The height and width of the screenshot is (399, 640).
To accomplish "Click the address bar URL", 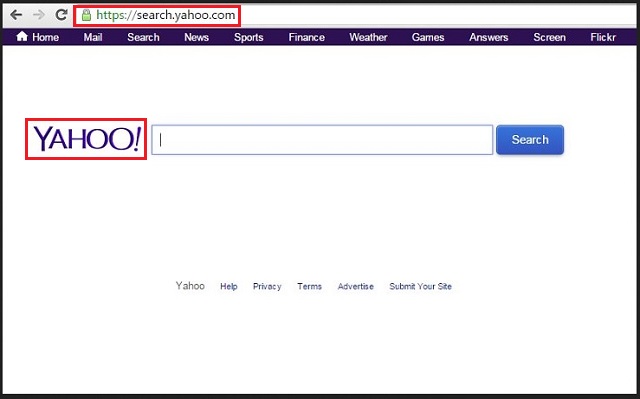I will 166,16.
